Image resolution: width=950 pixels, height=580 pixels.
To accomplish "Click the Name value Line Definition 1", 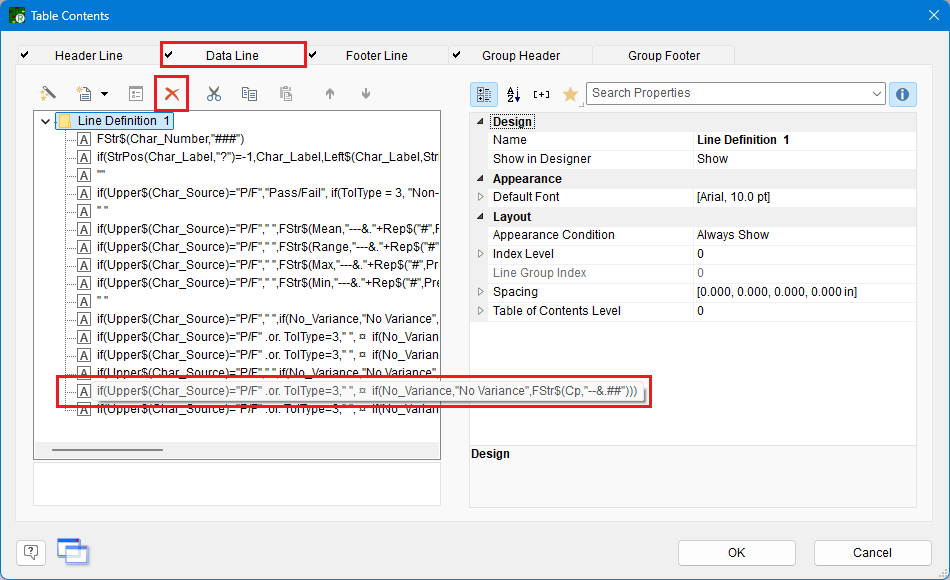I will pos(743,140).
